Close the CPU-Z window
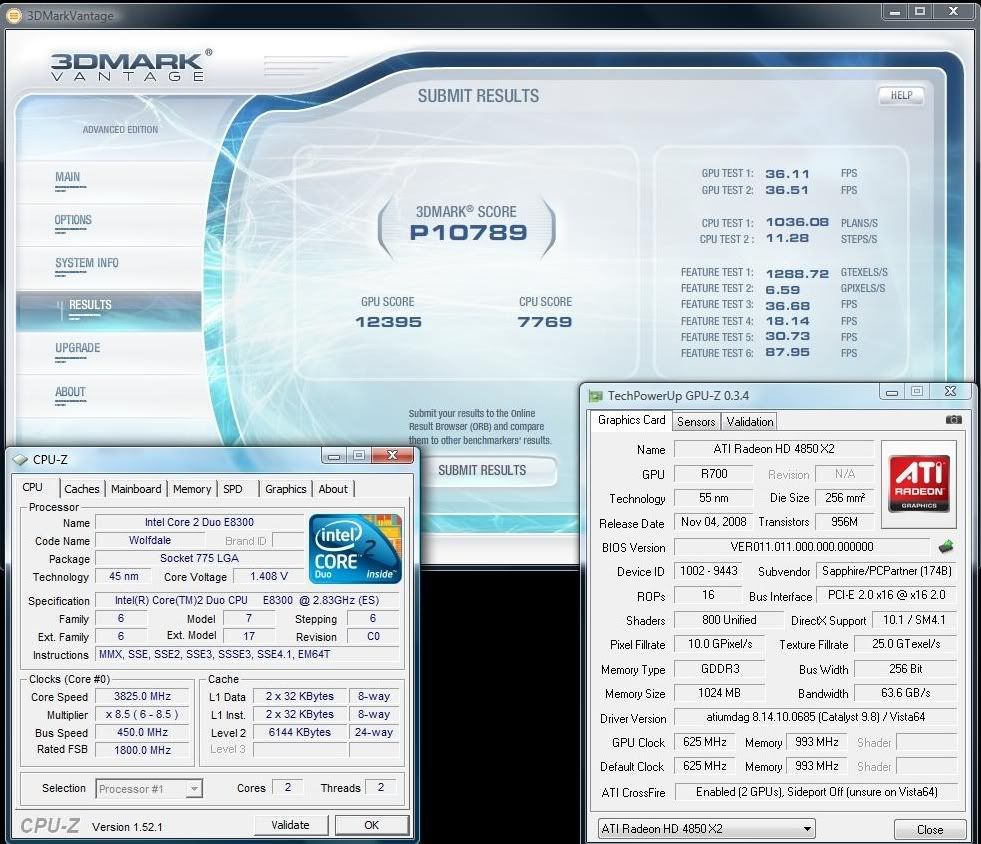Viewport: 981px width, 844px height. 392,456
